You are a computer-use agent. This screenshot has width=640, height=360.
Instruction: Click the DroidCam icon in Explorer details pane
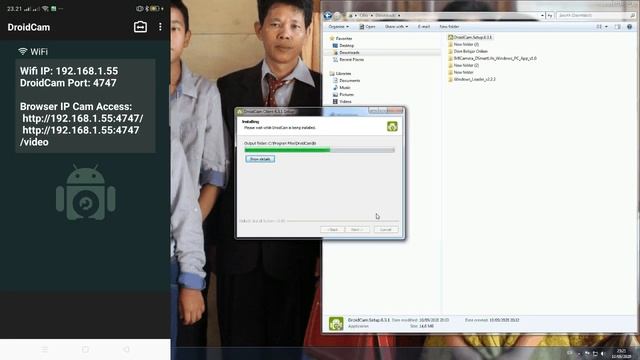point(336,323)
